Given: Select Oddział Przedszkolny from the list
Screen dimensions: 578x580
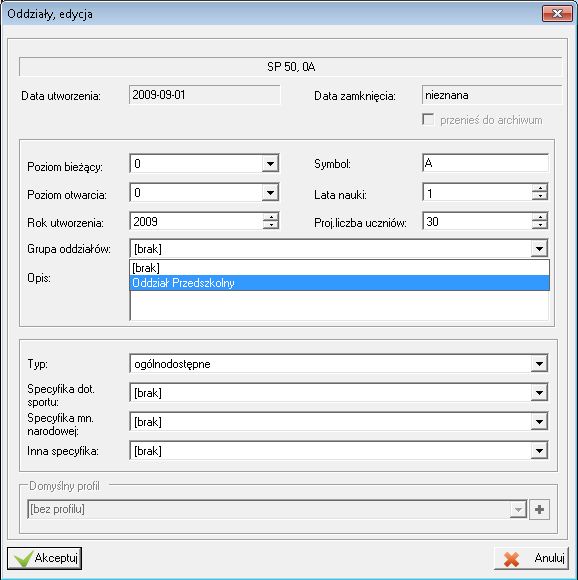Looking at the screenshot, I should (x=339, y=283).
